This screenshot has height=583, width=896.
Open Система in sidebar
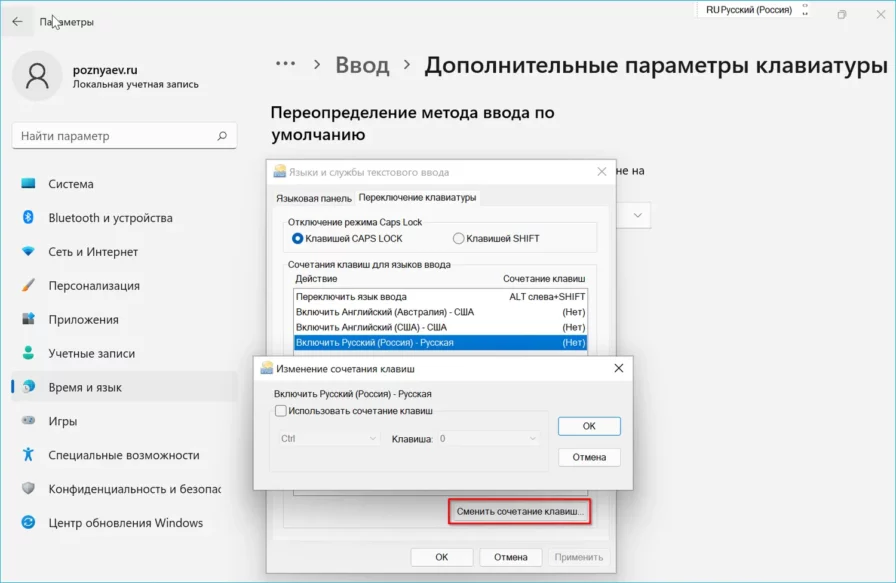pyautogui.click(x=125, y=183)
